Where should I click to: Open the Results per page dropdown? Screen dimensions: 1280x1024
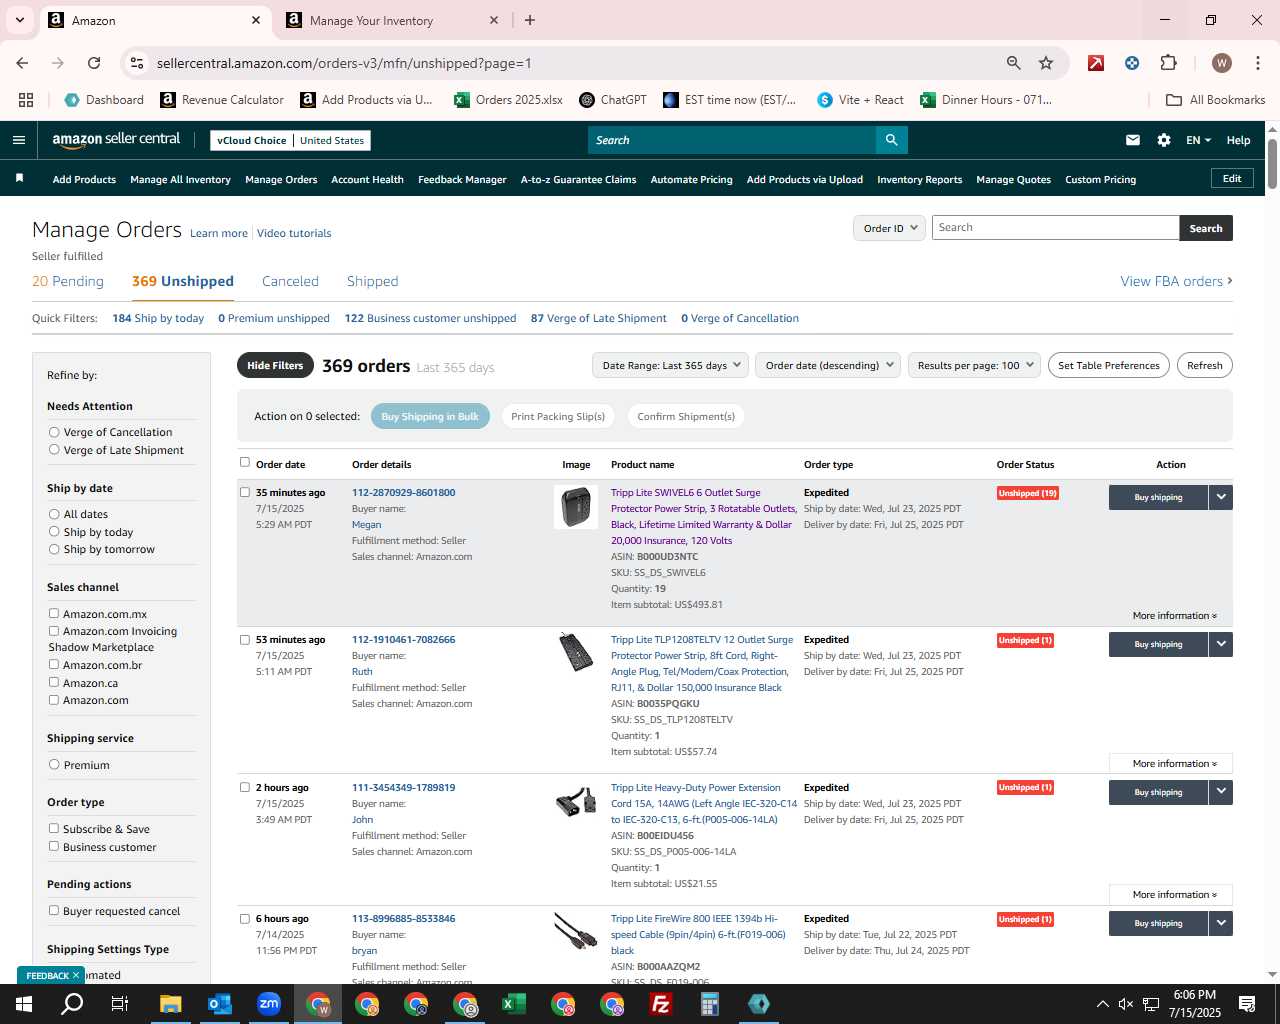tap(974, 365)
